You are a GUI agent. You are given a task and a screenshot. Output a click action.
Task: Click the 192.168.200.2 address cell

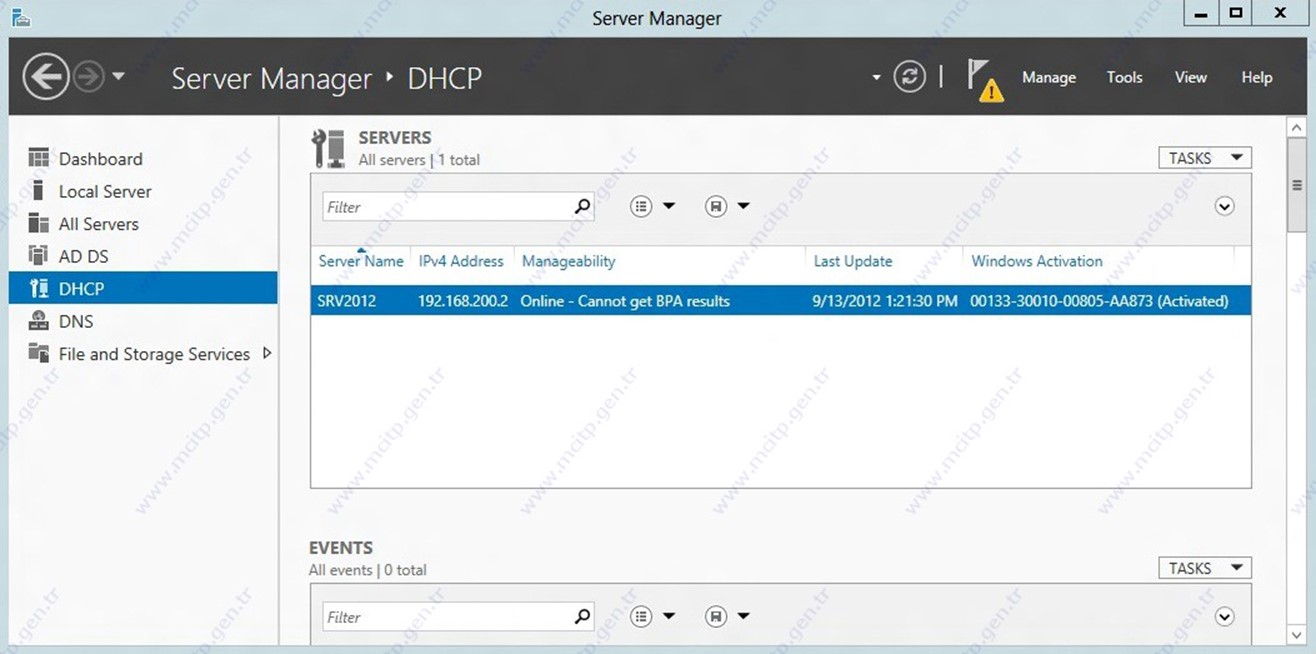click(463, 301)
